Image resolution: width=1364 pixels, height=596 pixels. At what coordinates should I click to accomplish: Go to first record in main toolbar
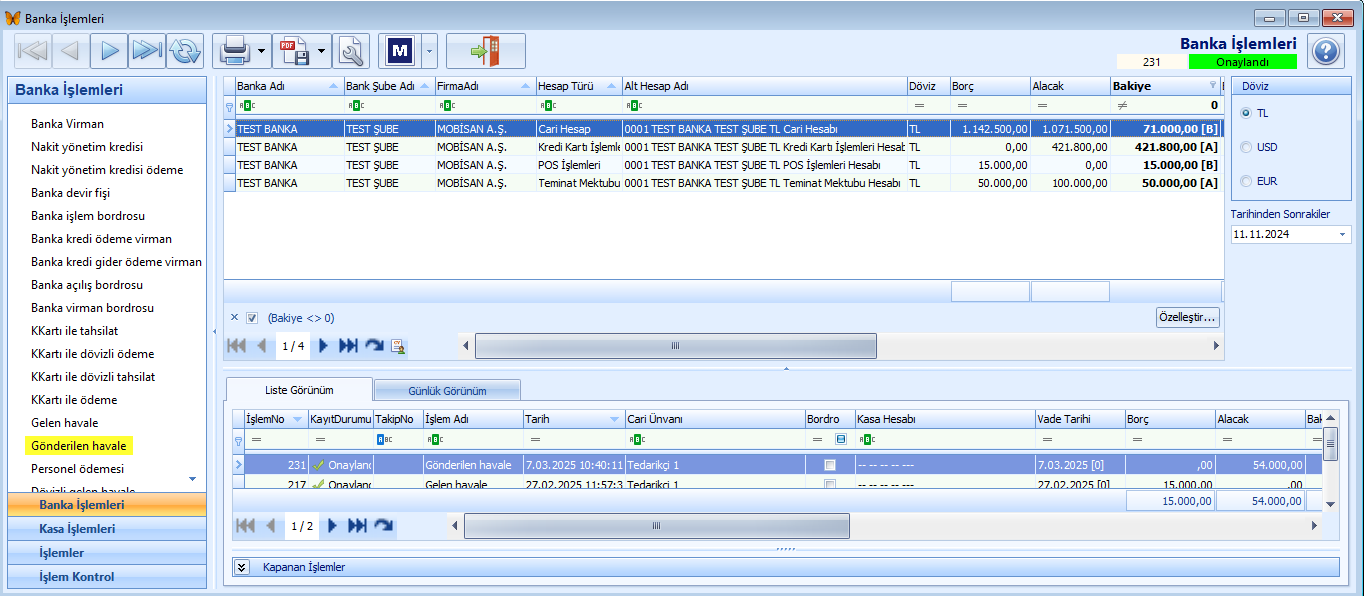(x=32, y=50)
